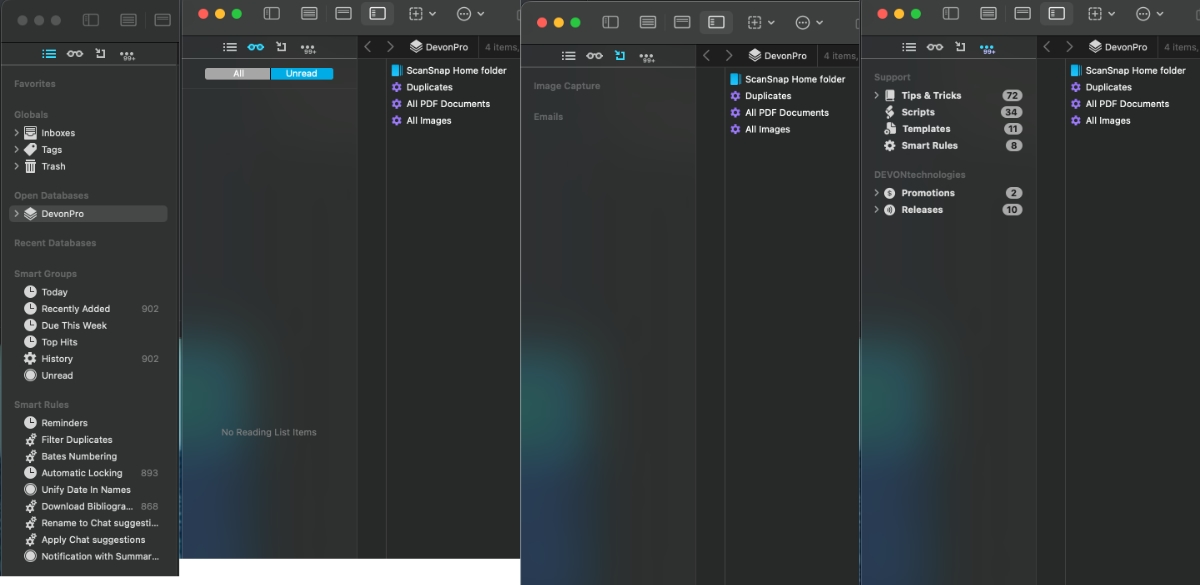
Task: Open the Trash in the sidebar
Action: click(53, 167)
